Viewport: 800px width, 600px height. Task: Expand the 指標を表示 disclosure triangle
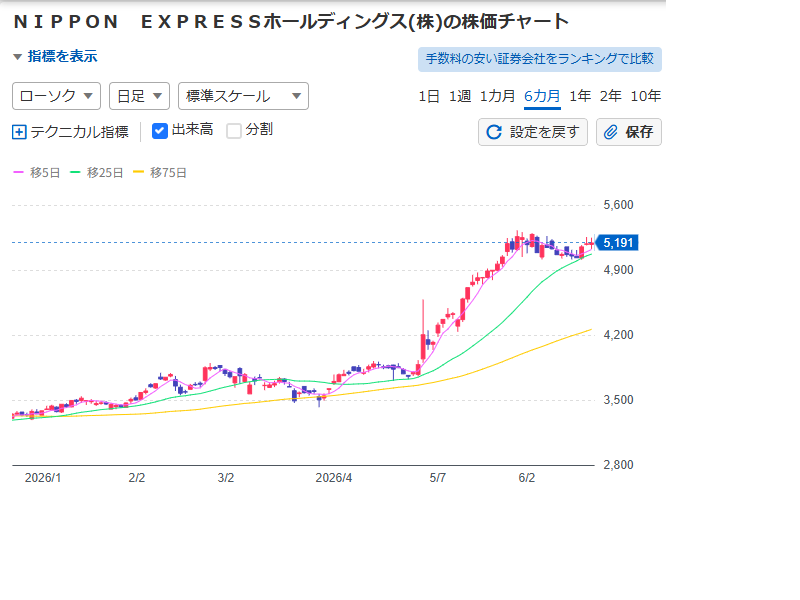pos(17,57)
